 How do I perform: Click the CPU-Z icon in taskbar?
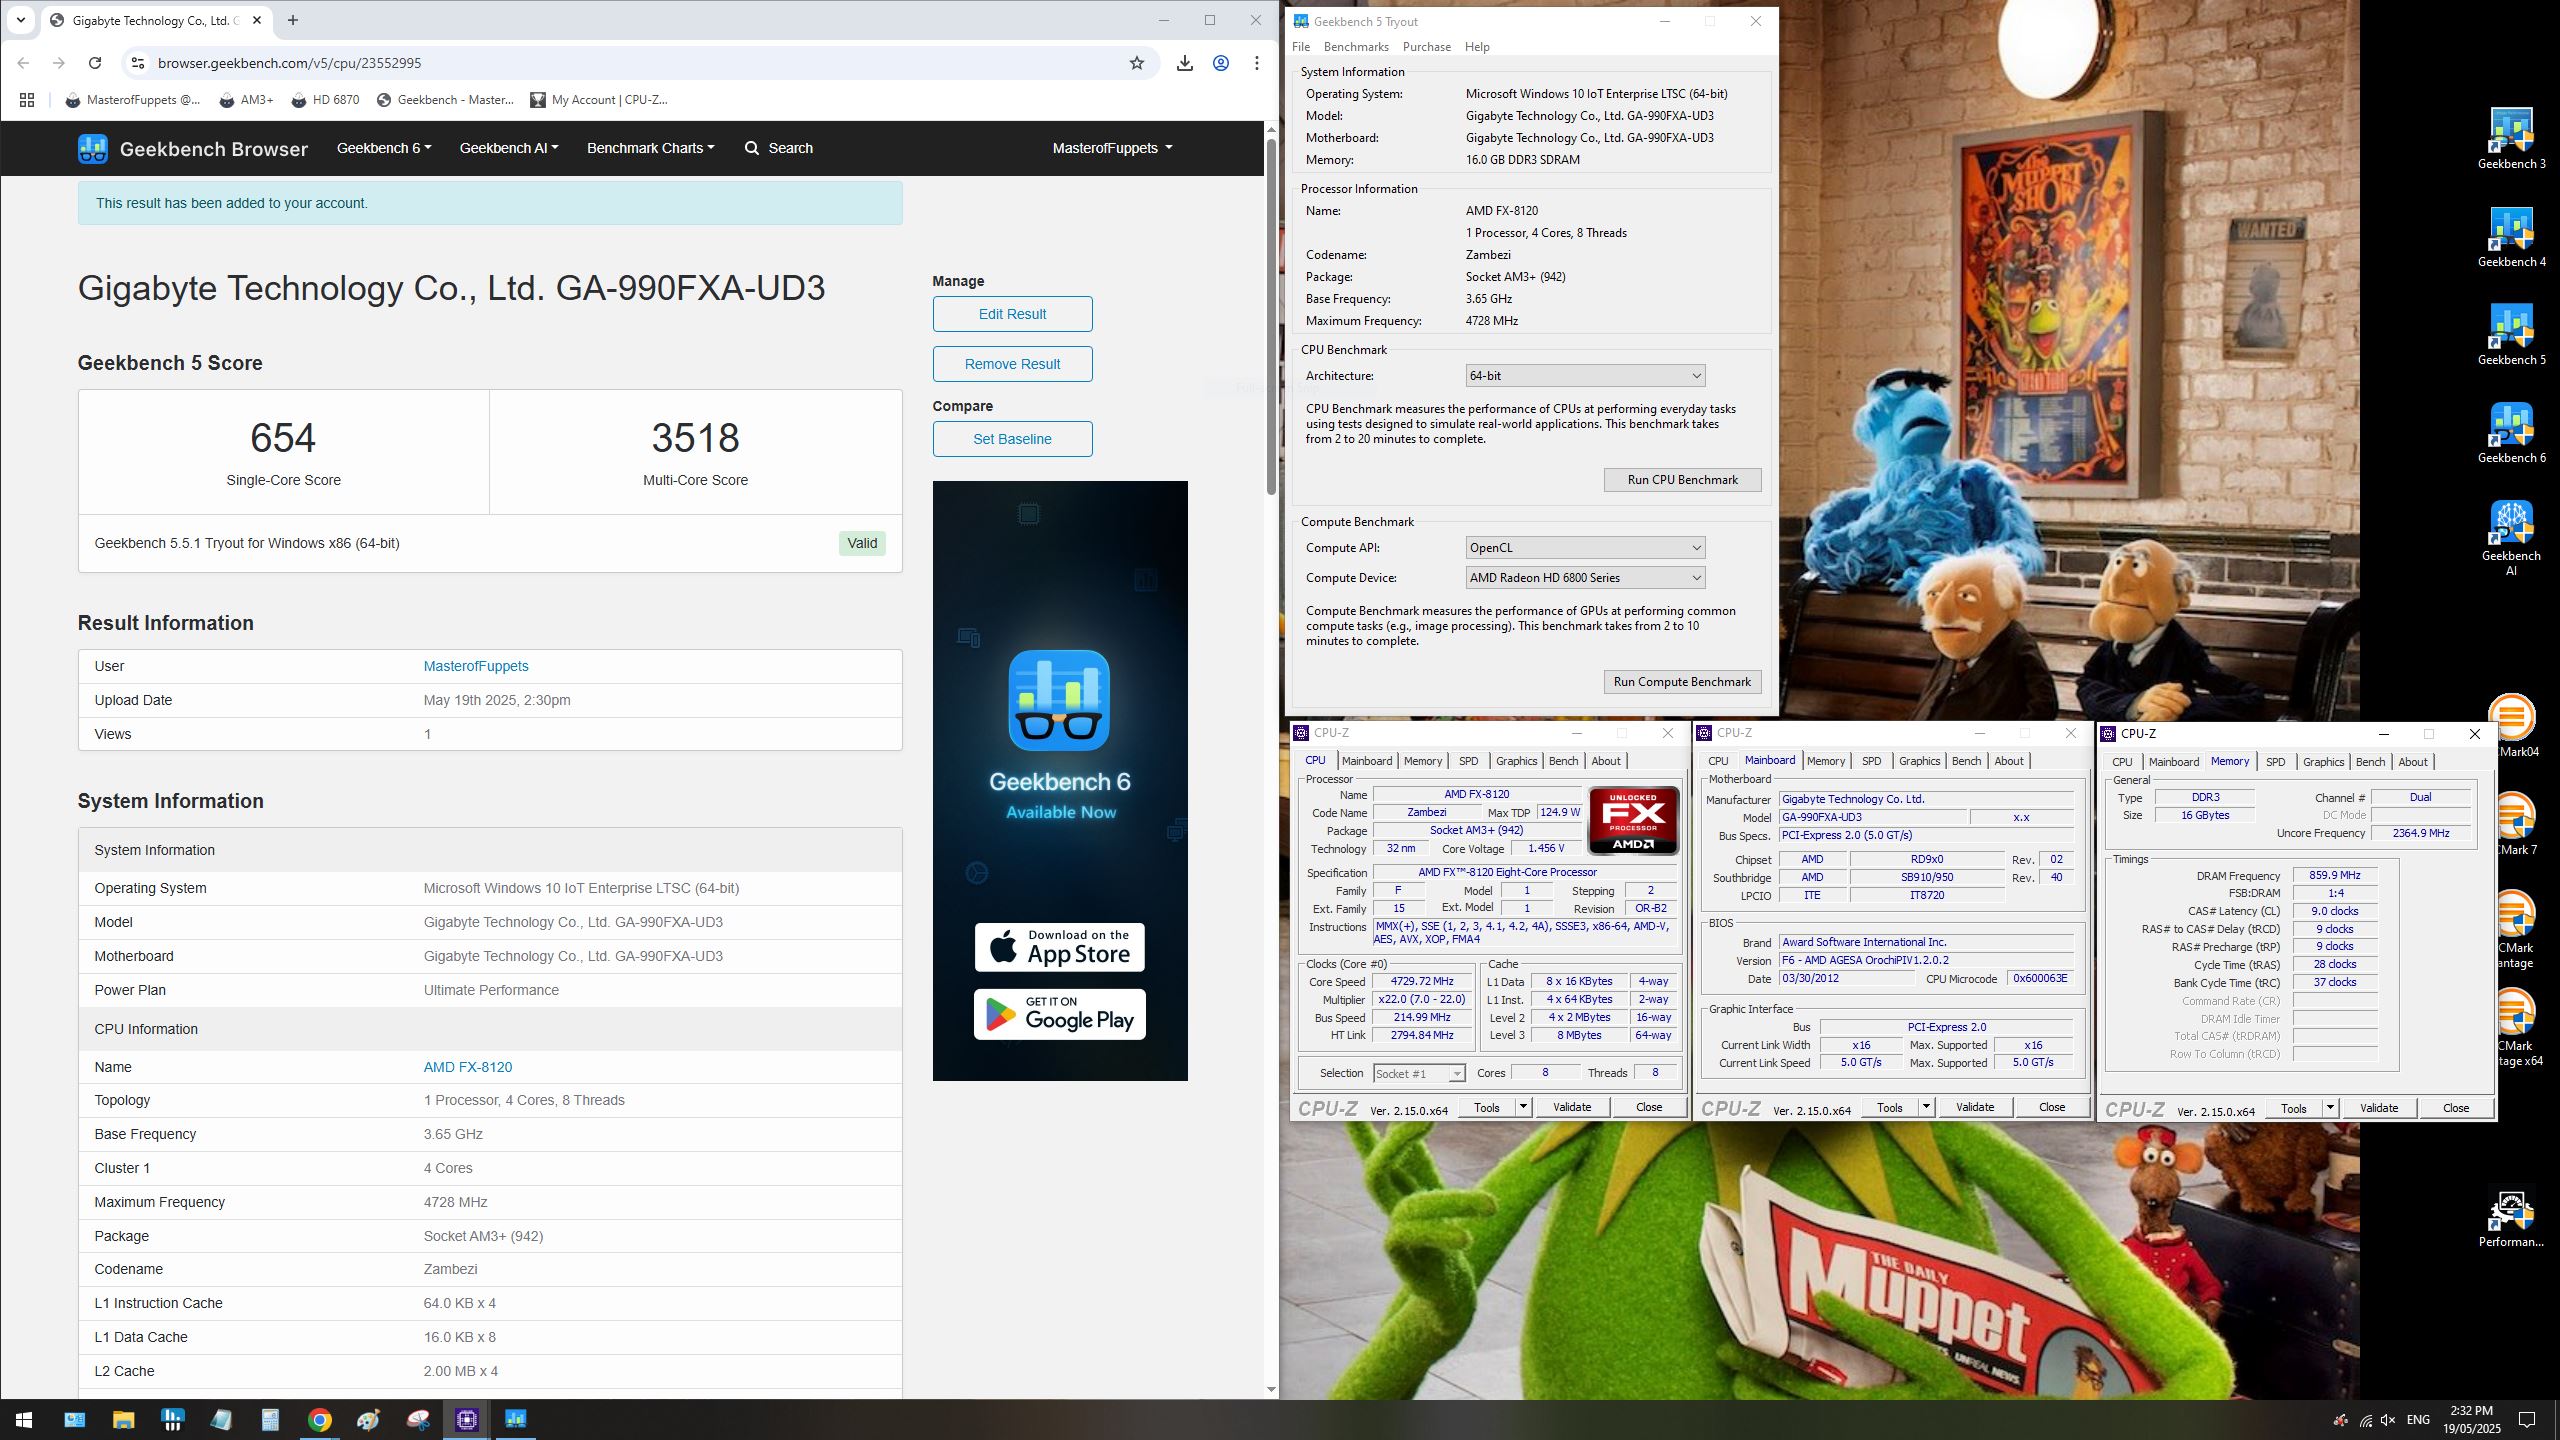coord(467,1420)
